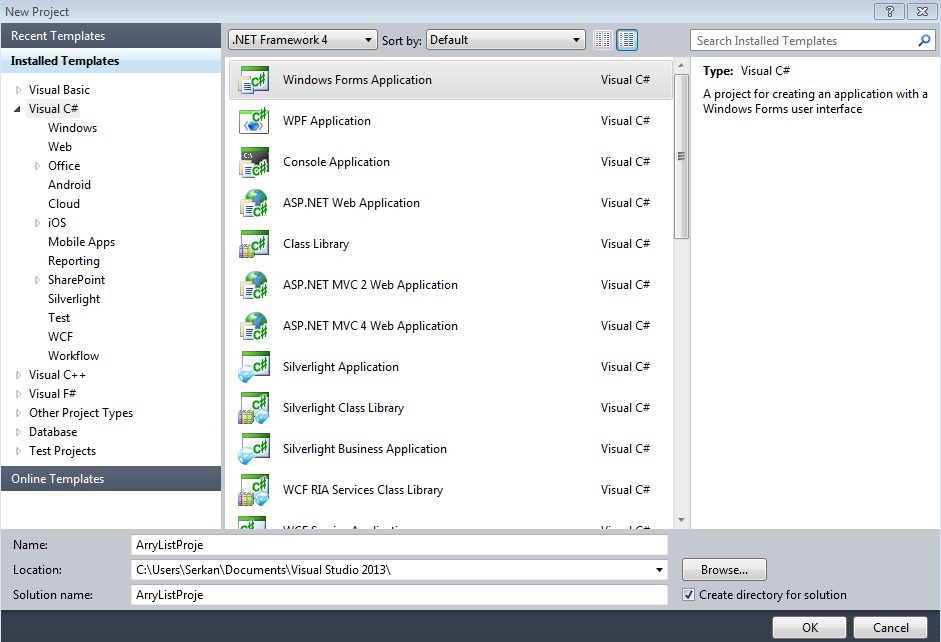Expand the Database tree node

18,432
